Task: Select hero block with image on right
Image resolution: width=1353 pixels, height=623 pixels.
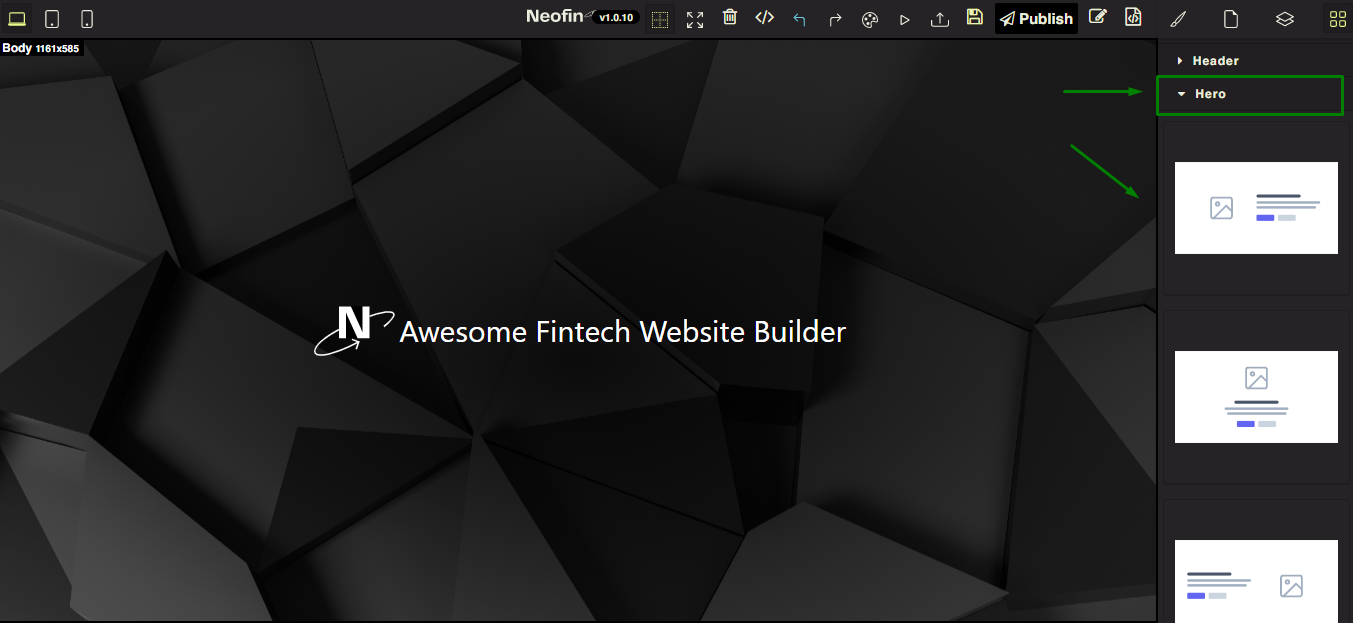Action: coord(1256,581)
